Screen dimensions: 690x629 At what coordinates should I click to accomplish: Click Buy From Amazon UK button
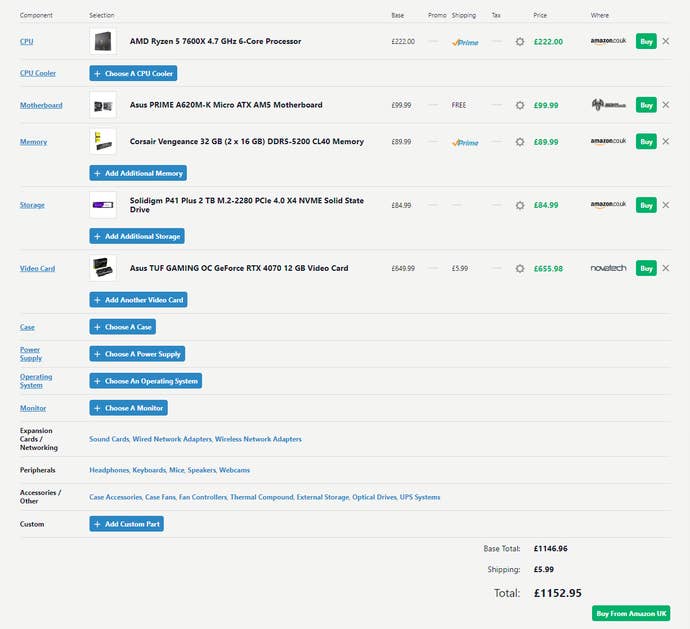631,613
